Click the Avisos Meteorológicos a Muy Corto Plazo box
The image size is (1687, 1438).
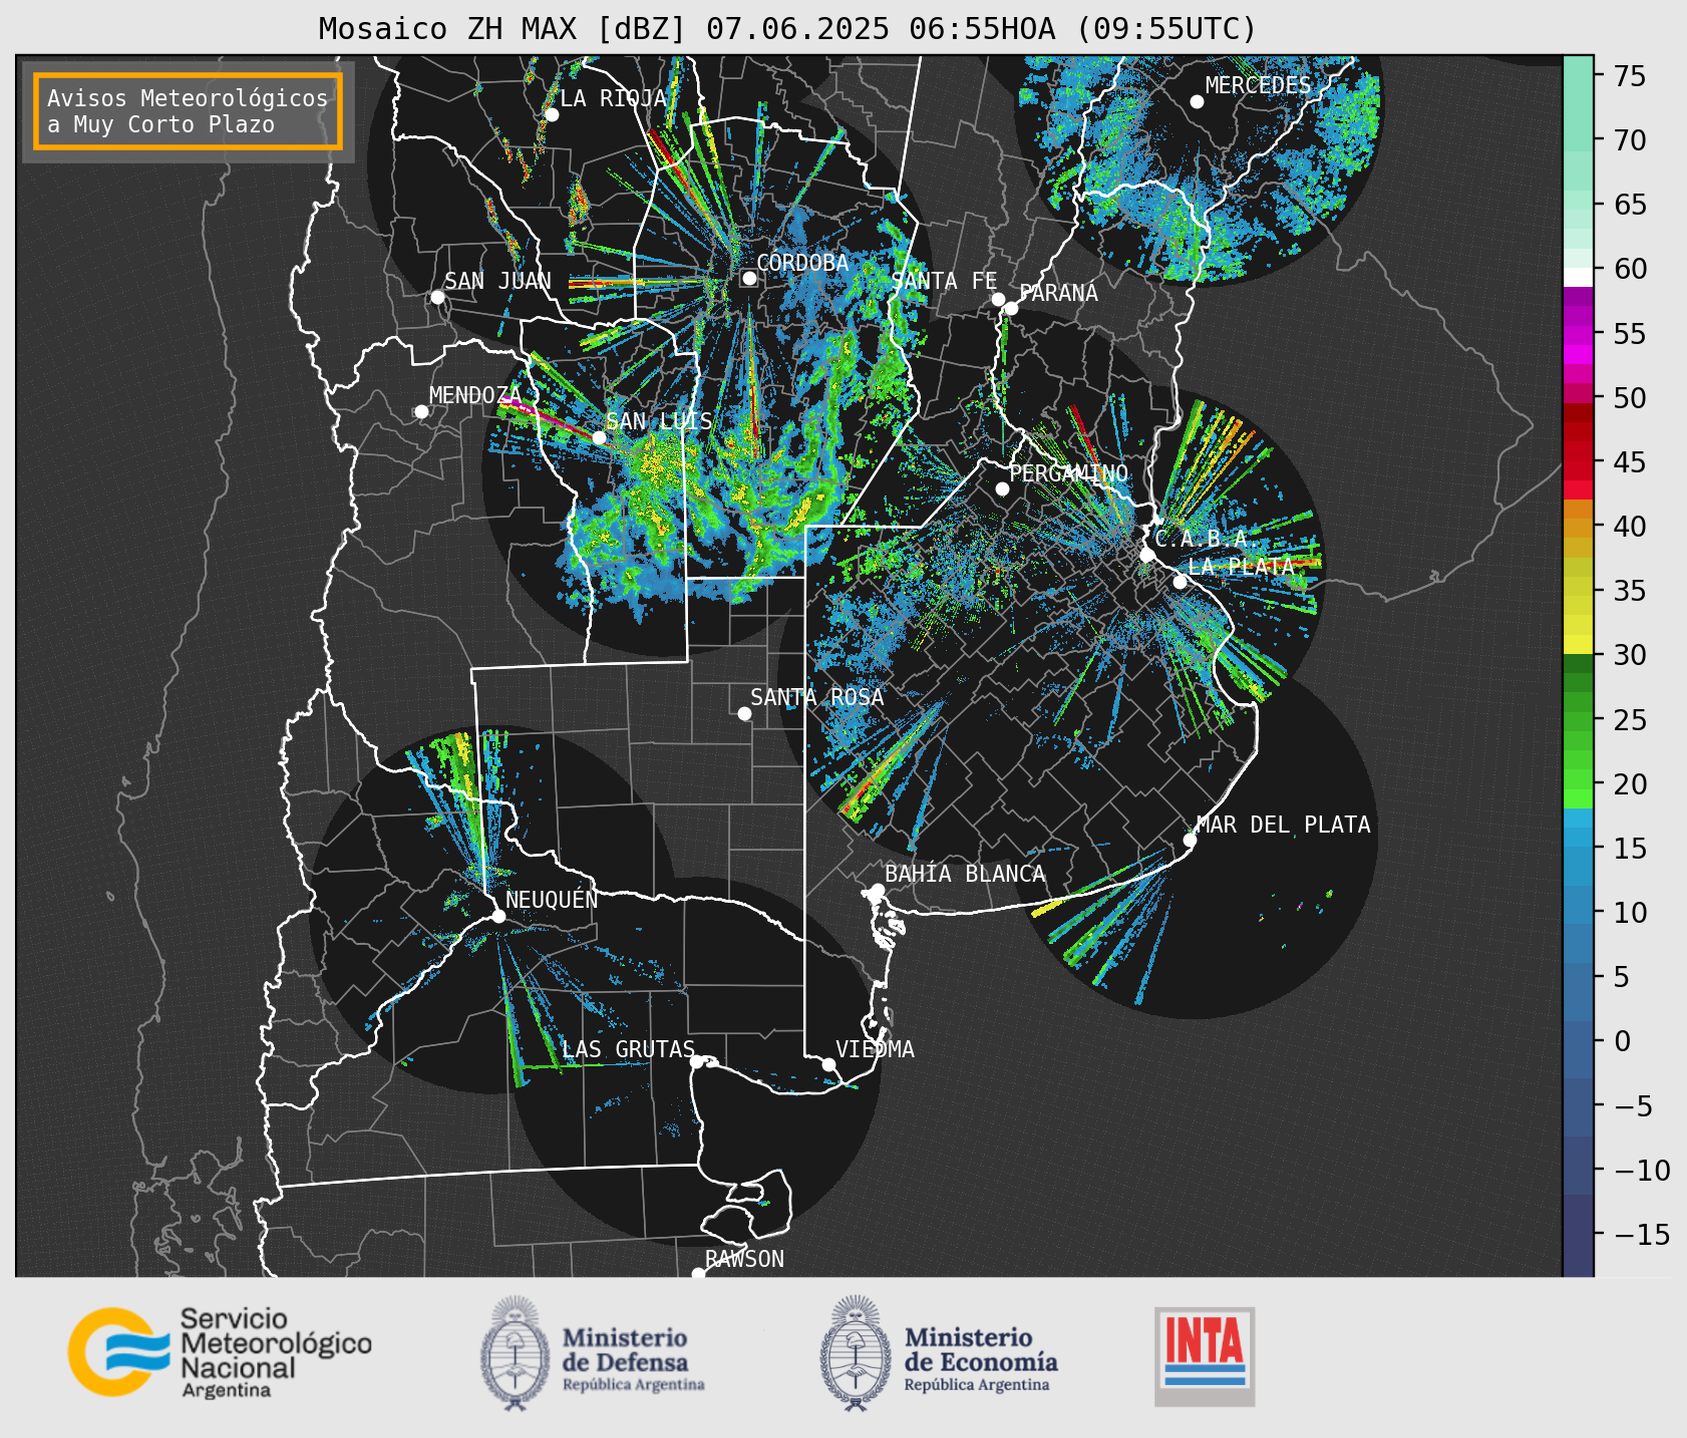pyautogui.click(x=188, y=111)
